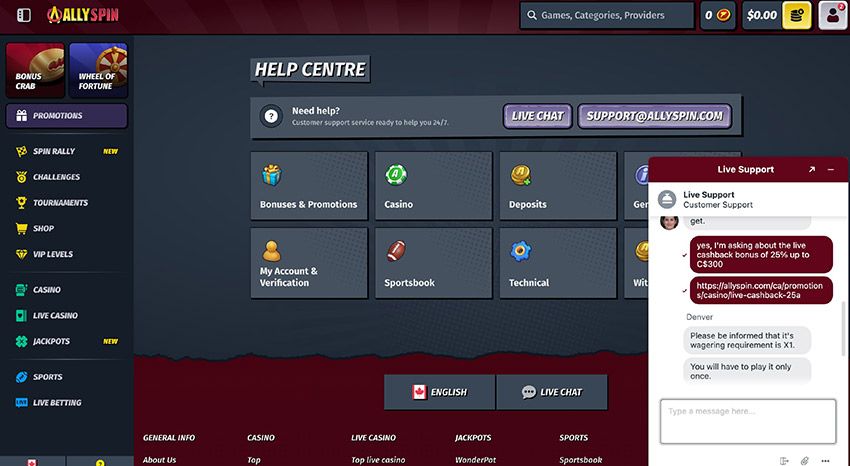
Task: Click the Deposits coin help icon
Action: 521,175
